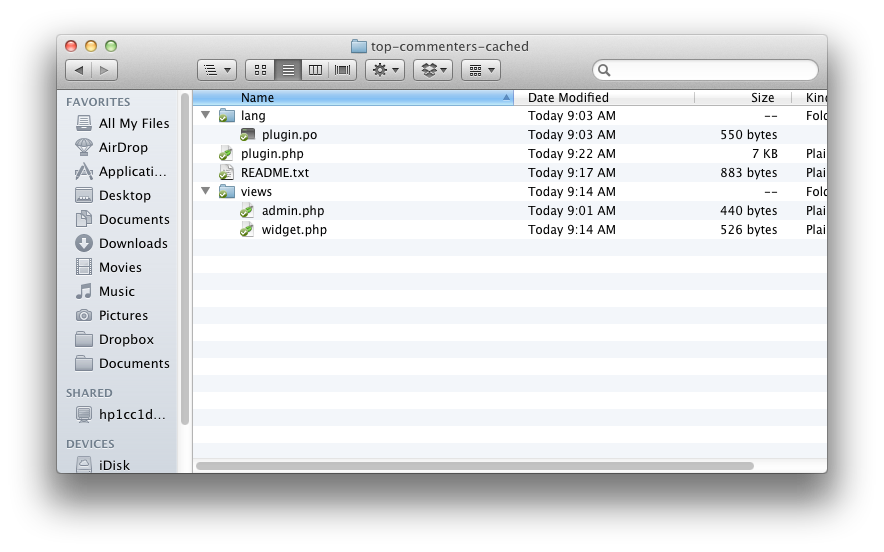Viewport: 884px width, 552px height.
Task: Click the FAVORITES sidebar heading
Action: pyautogui.click(x=98, y=102)
